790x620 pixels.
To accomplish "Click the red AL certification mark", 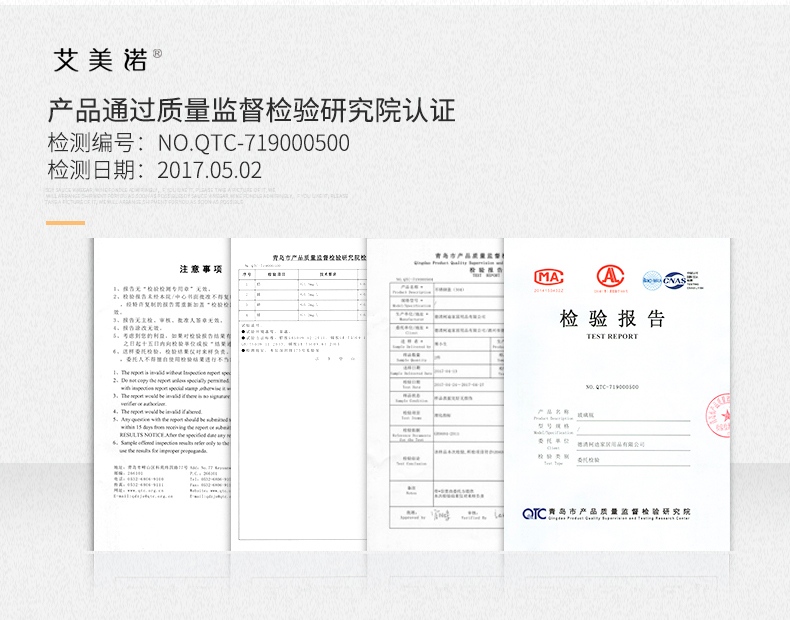I will click(610, 279).
